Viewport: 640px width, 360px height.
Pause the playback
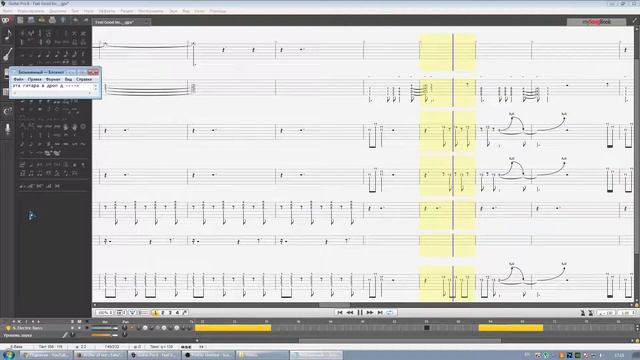360,313
